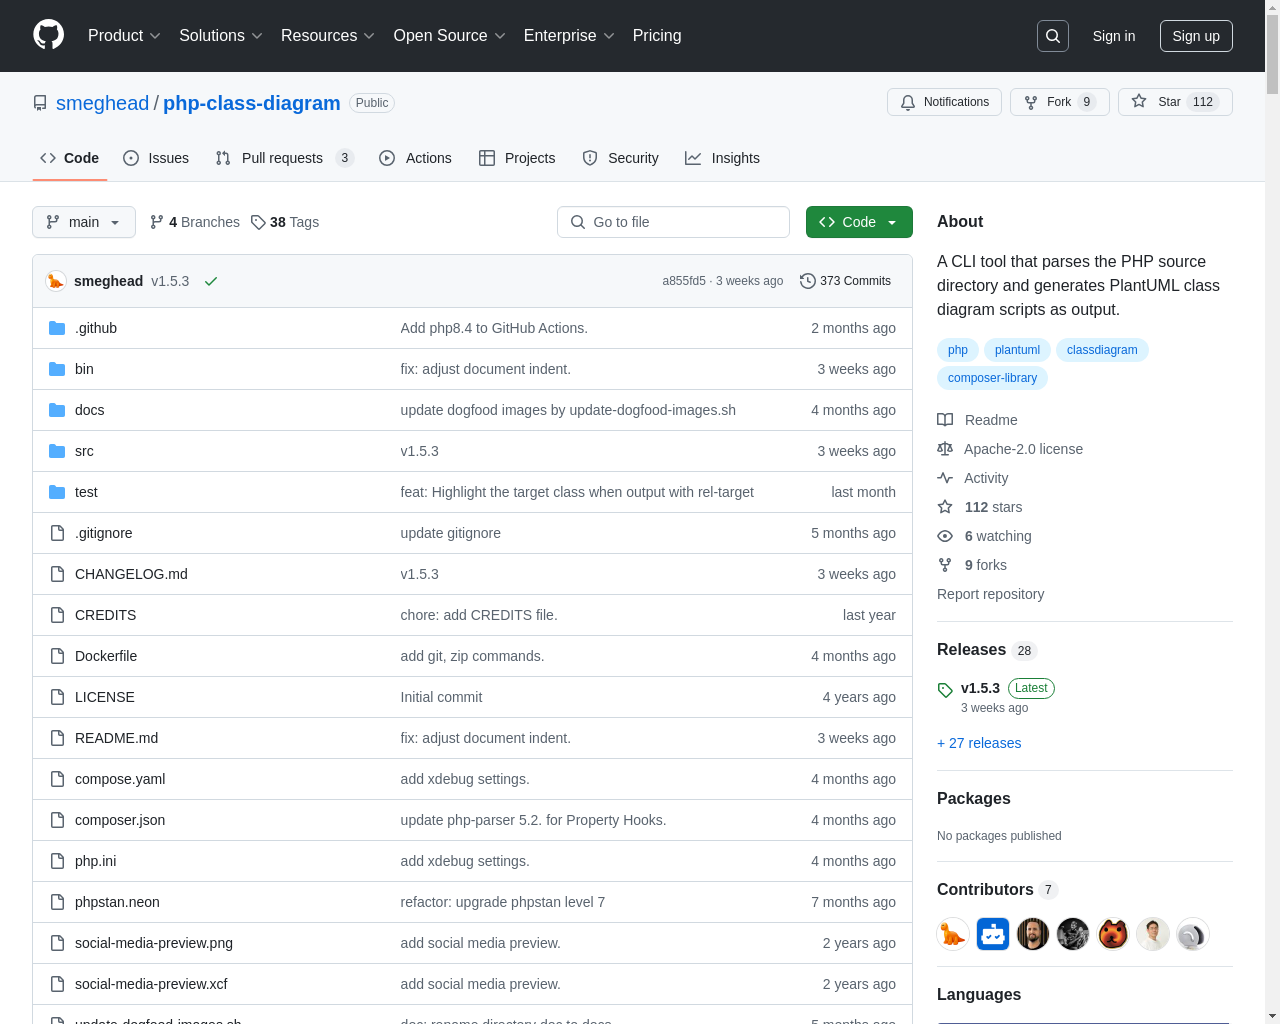
Task: Open the 38 Tags link
Action: point(285,222)
